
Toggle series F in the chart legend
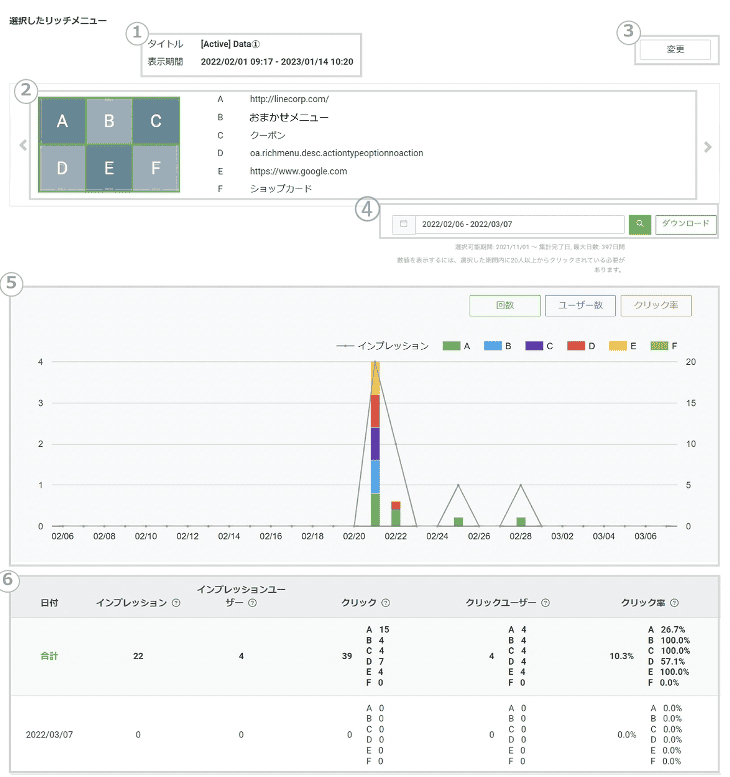pos(664,346)
